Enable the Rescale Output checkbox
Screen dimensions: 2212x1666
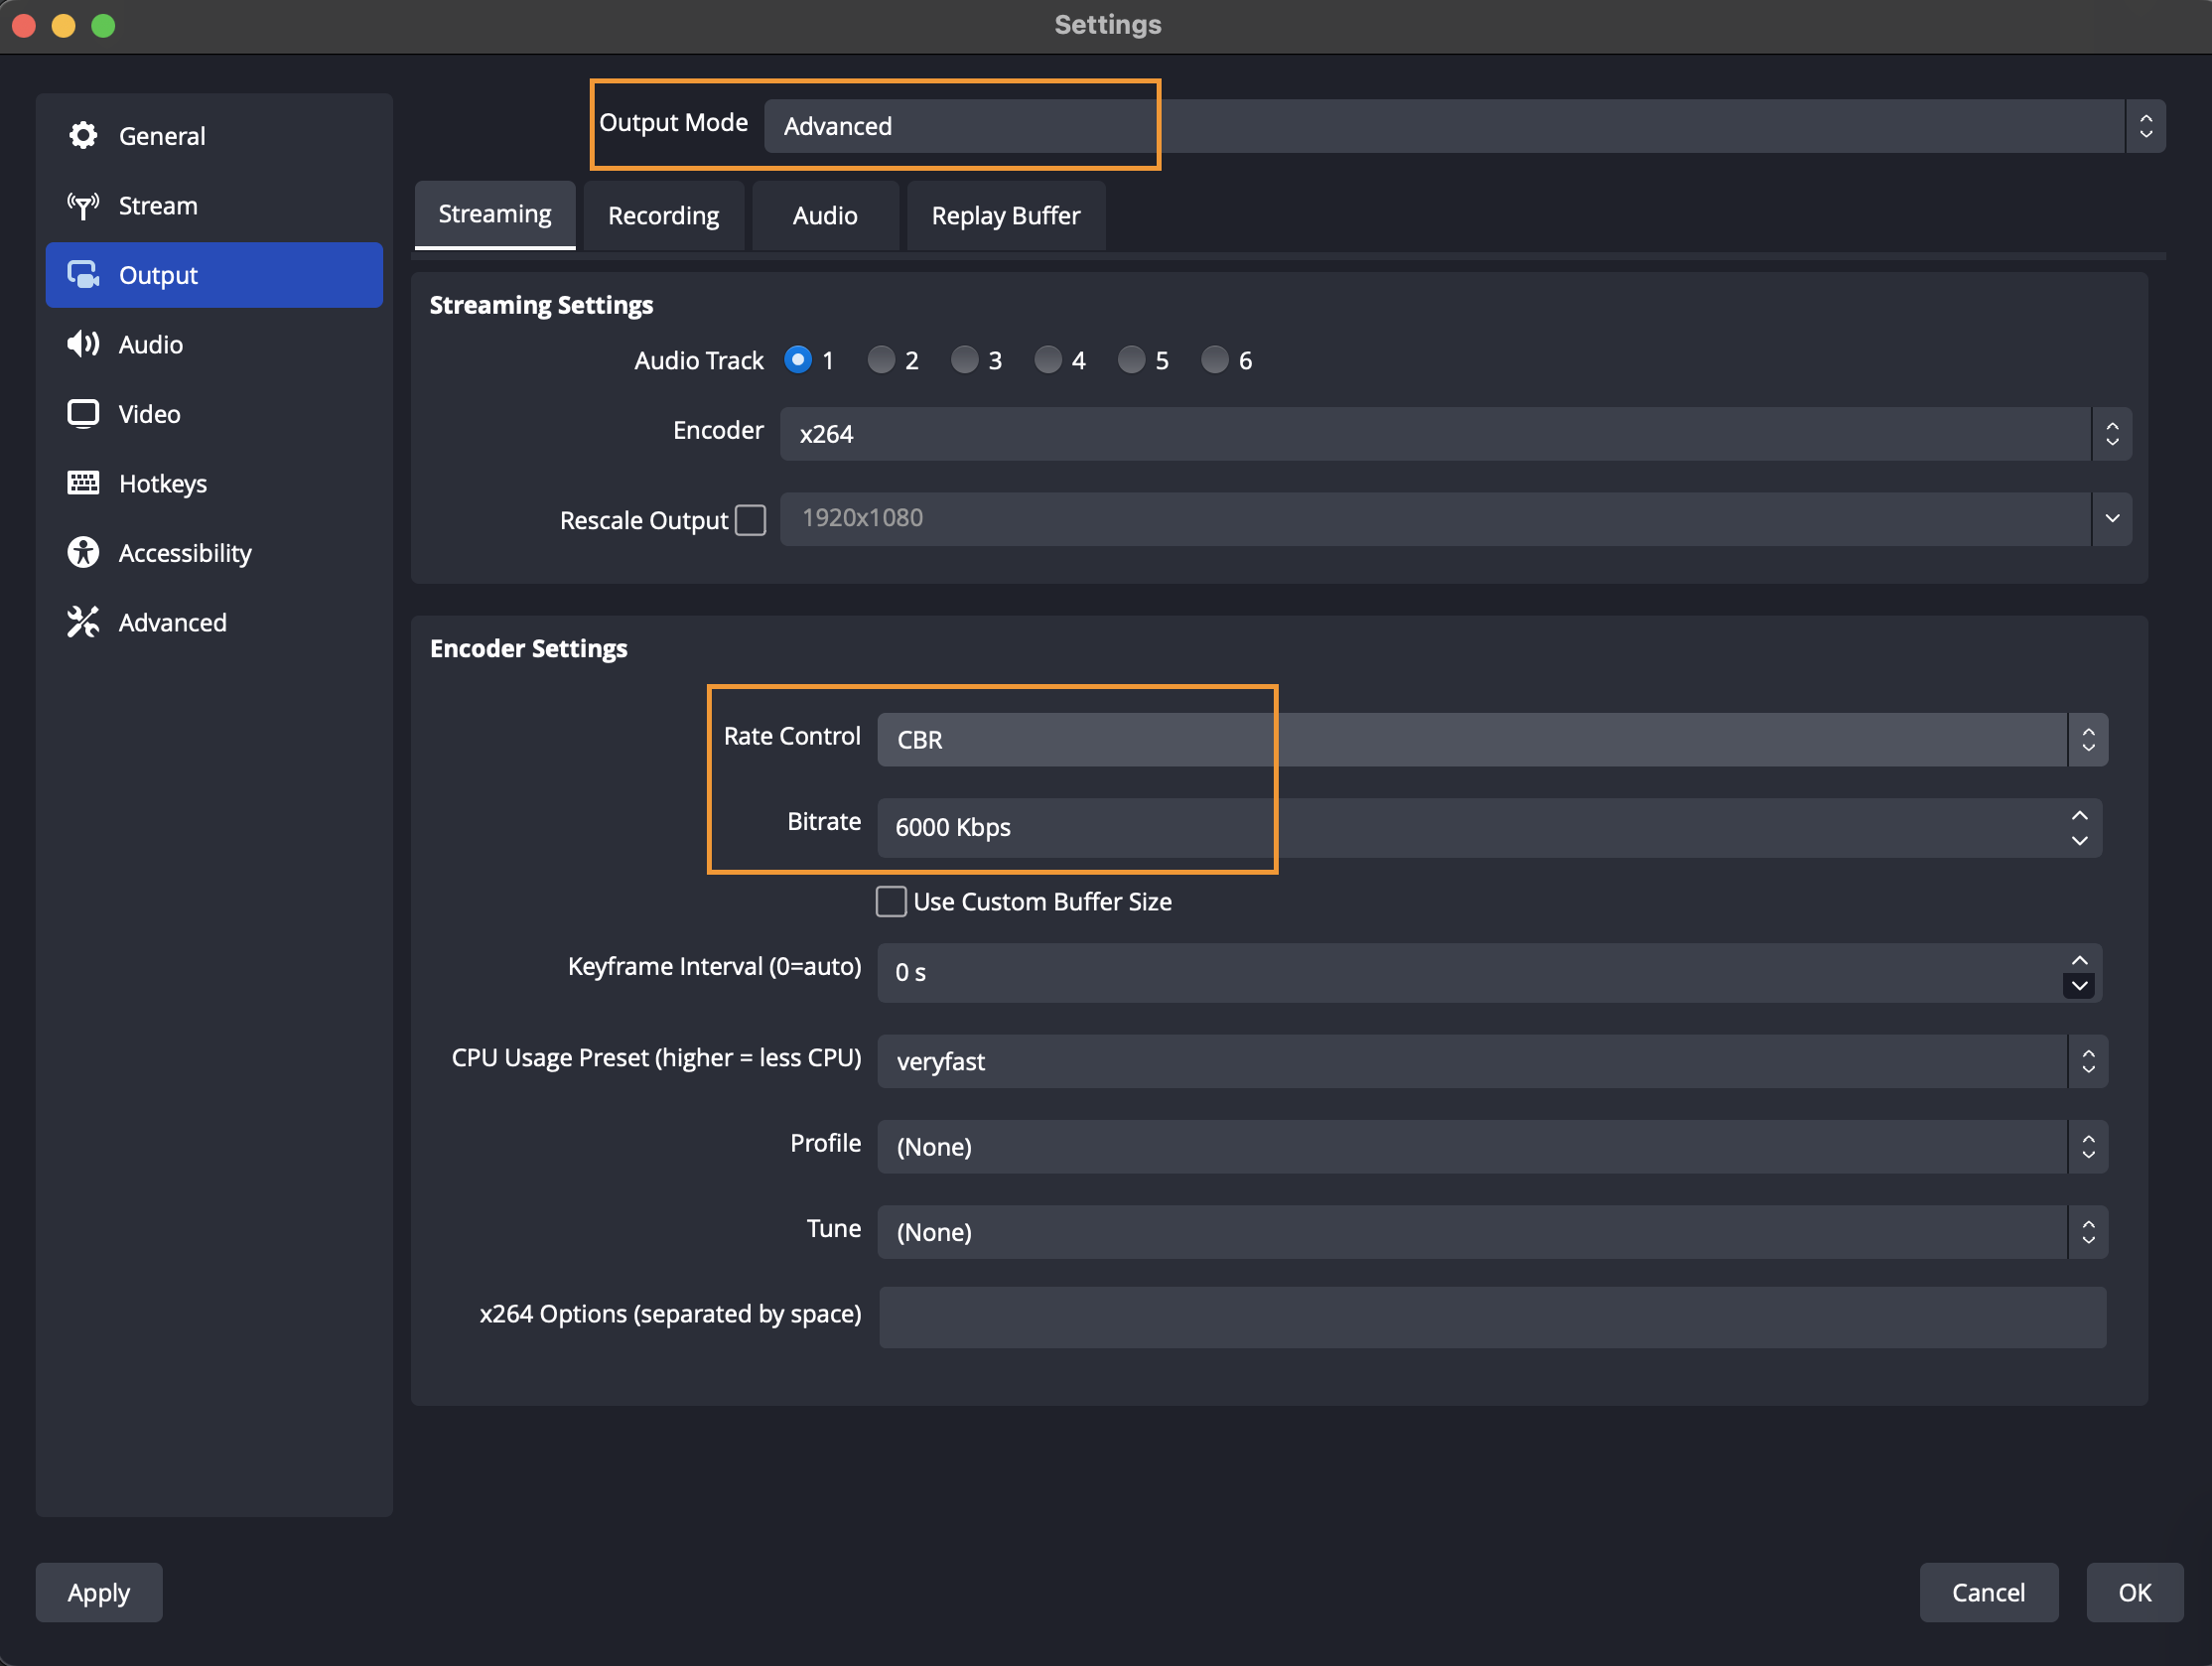pos(750,520)
